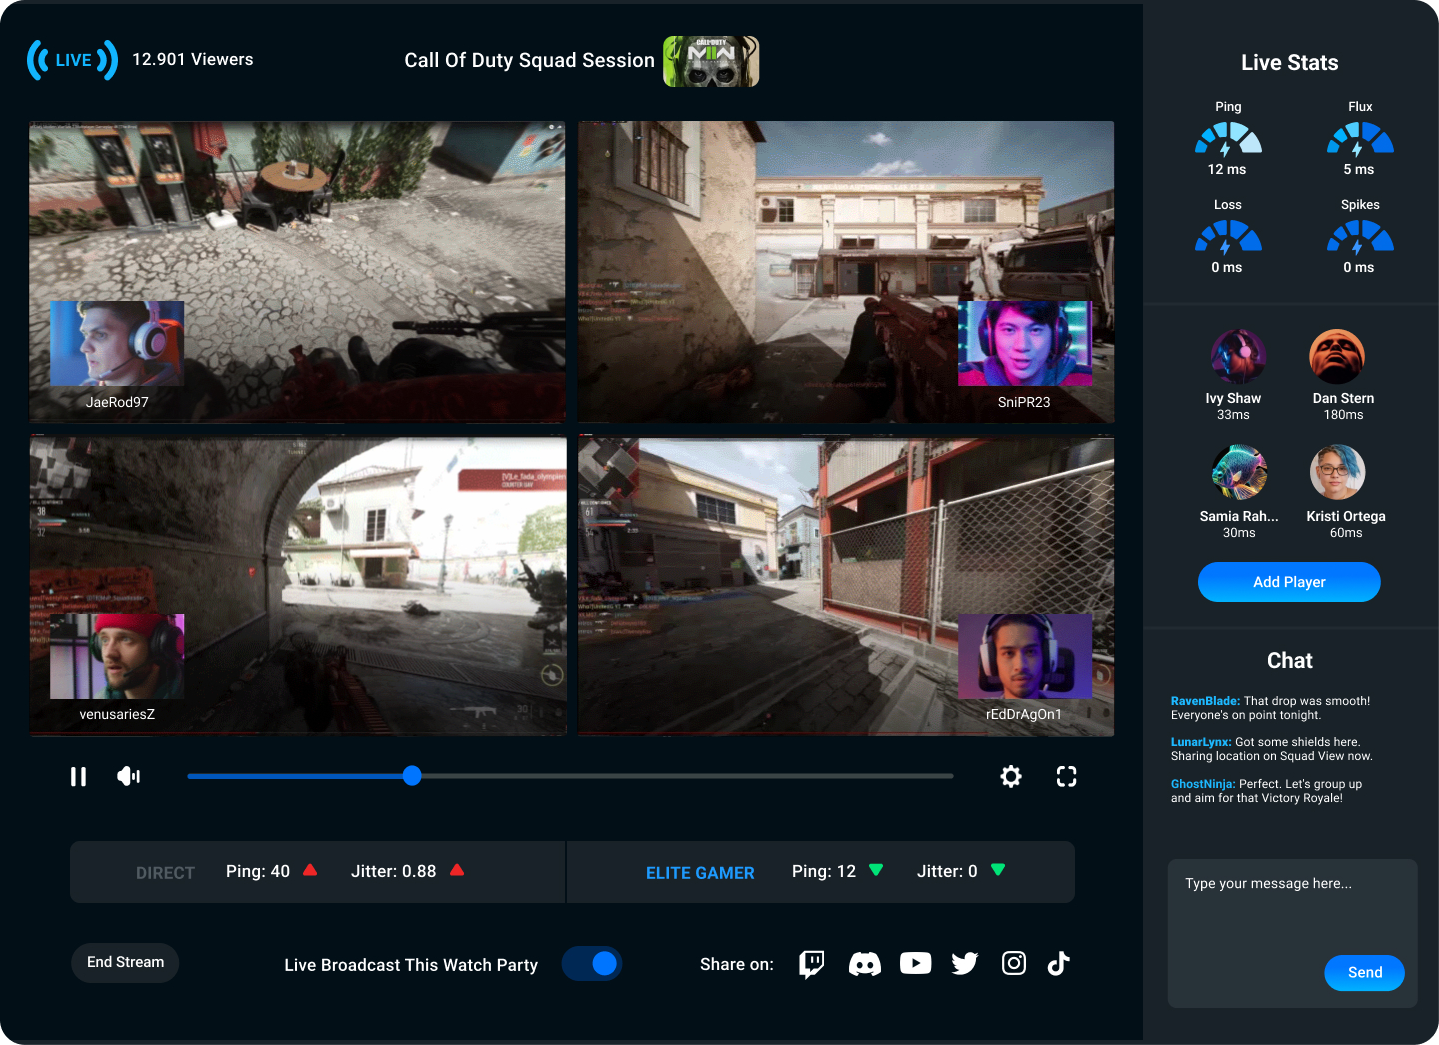Mute the stream volume speaker icon

pyautogui.click(x=129, y=777)
